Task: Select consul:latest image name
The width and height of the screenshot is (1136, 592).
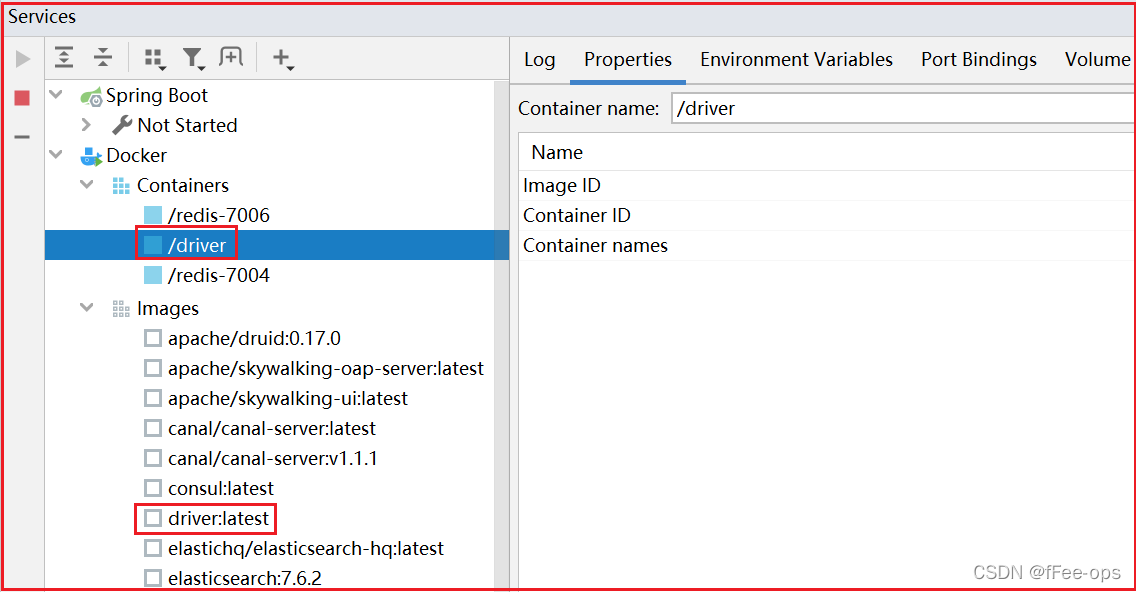Action: 221,488
